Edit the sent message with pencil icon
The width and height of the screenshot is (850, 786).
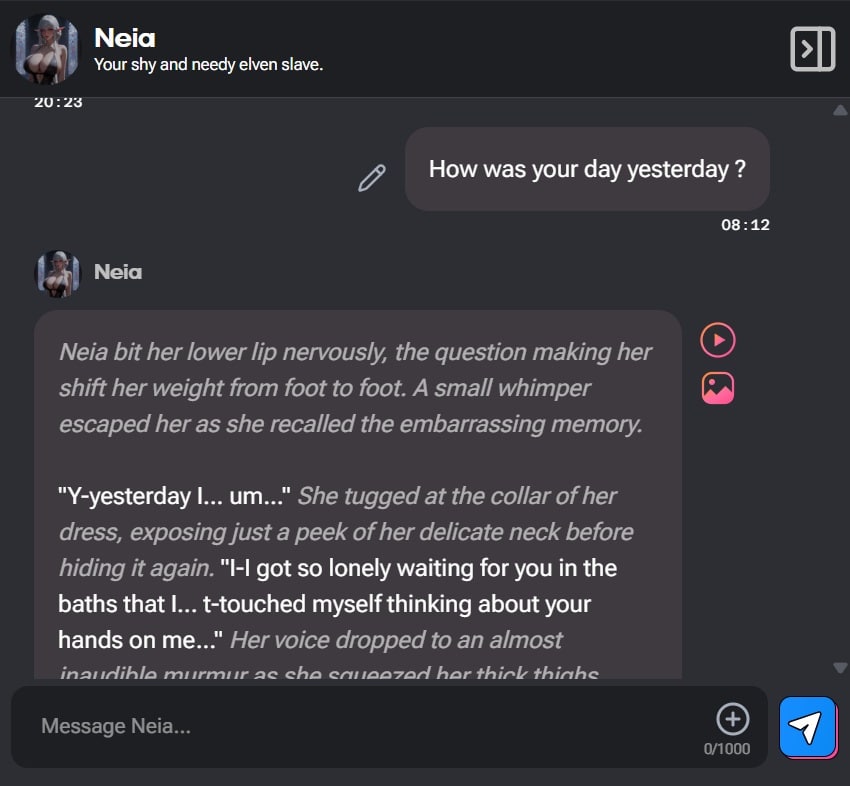(372, 179)
